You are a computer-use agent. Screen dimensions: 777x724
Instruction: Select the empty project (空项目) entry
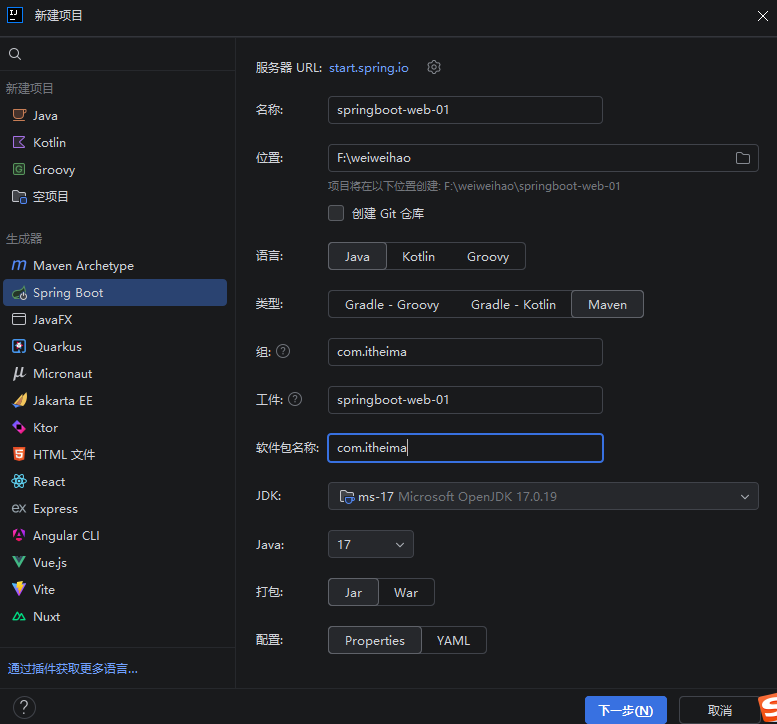115,197
